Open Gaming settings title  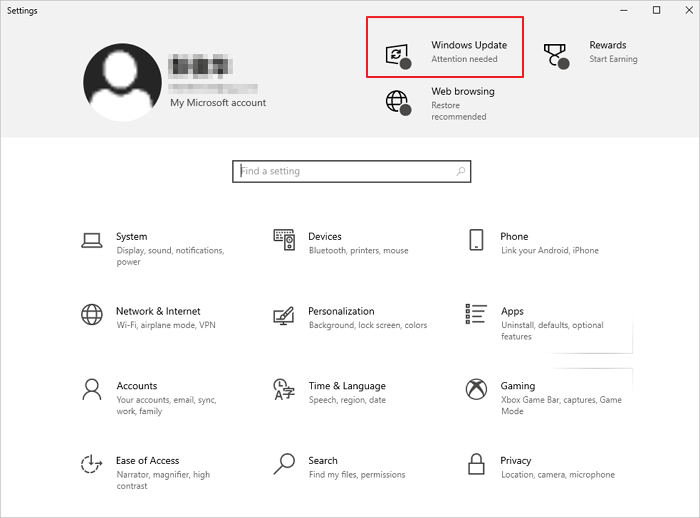coord(518,386)
